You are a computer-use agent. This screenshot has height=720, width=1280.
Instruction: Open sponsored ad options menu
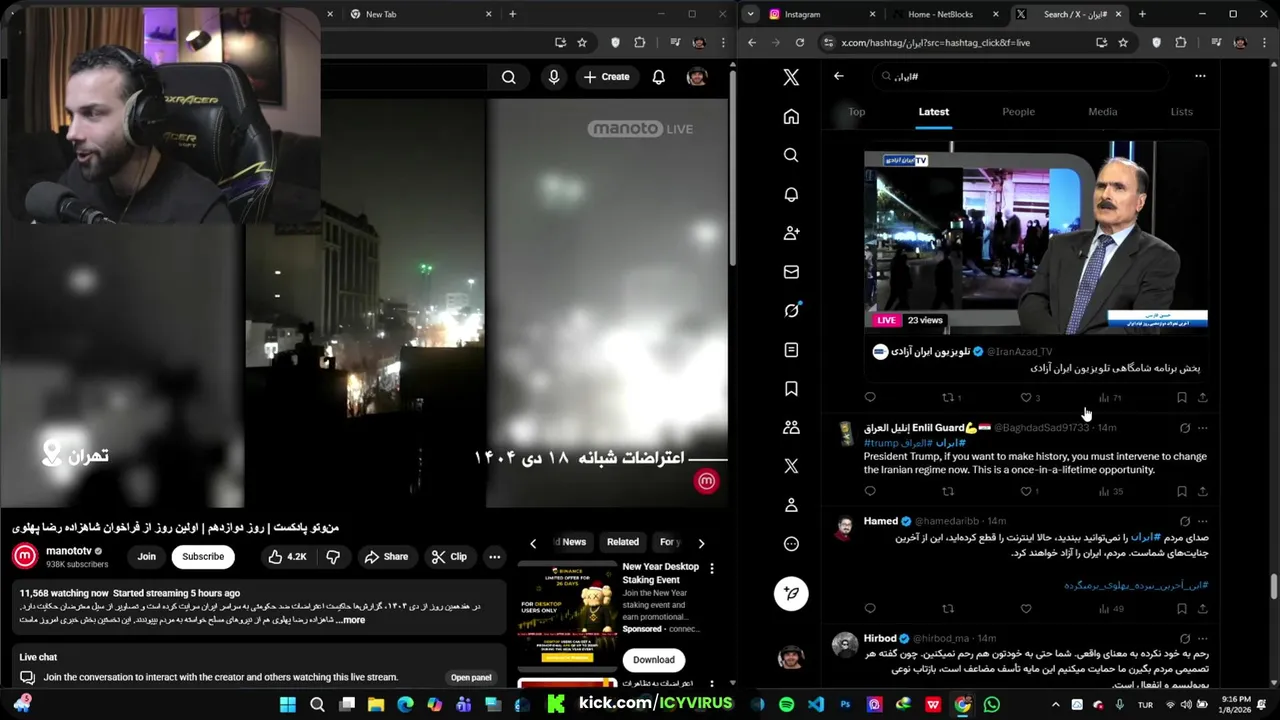[712, 568]
